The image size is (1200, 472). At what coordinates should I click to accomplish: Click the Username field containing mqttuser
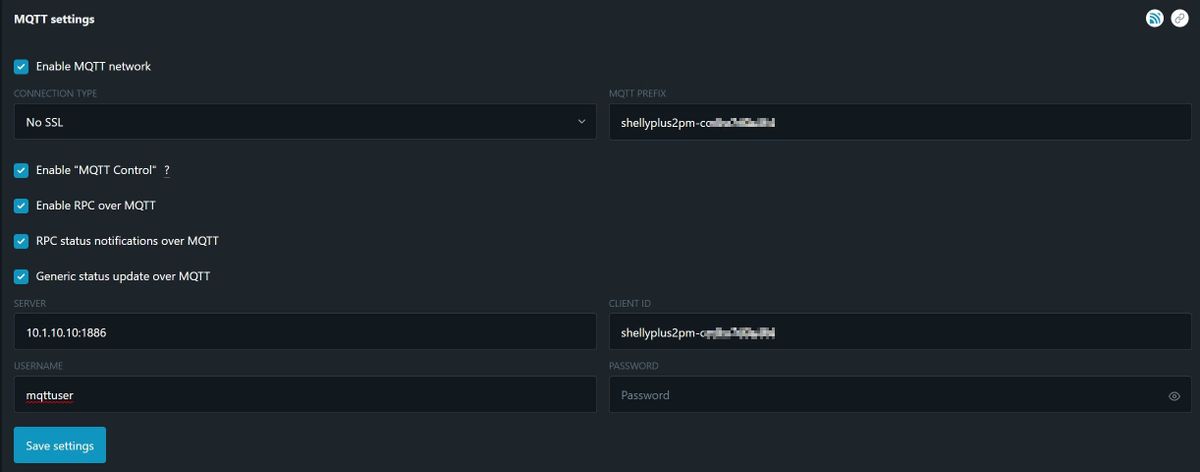pyautogui.click(x=305, y=395)
